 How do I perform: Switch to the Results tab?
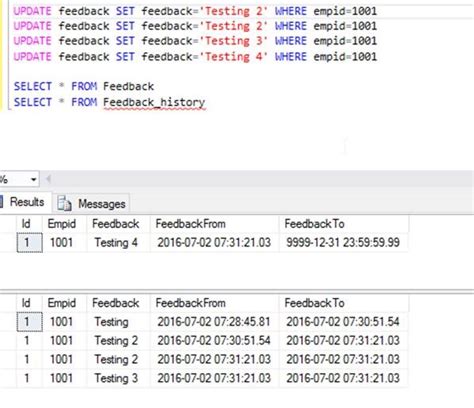point(26,202)
